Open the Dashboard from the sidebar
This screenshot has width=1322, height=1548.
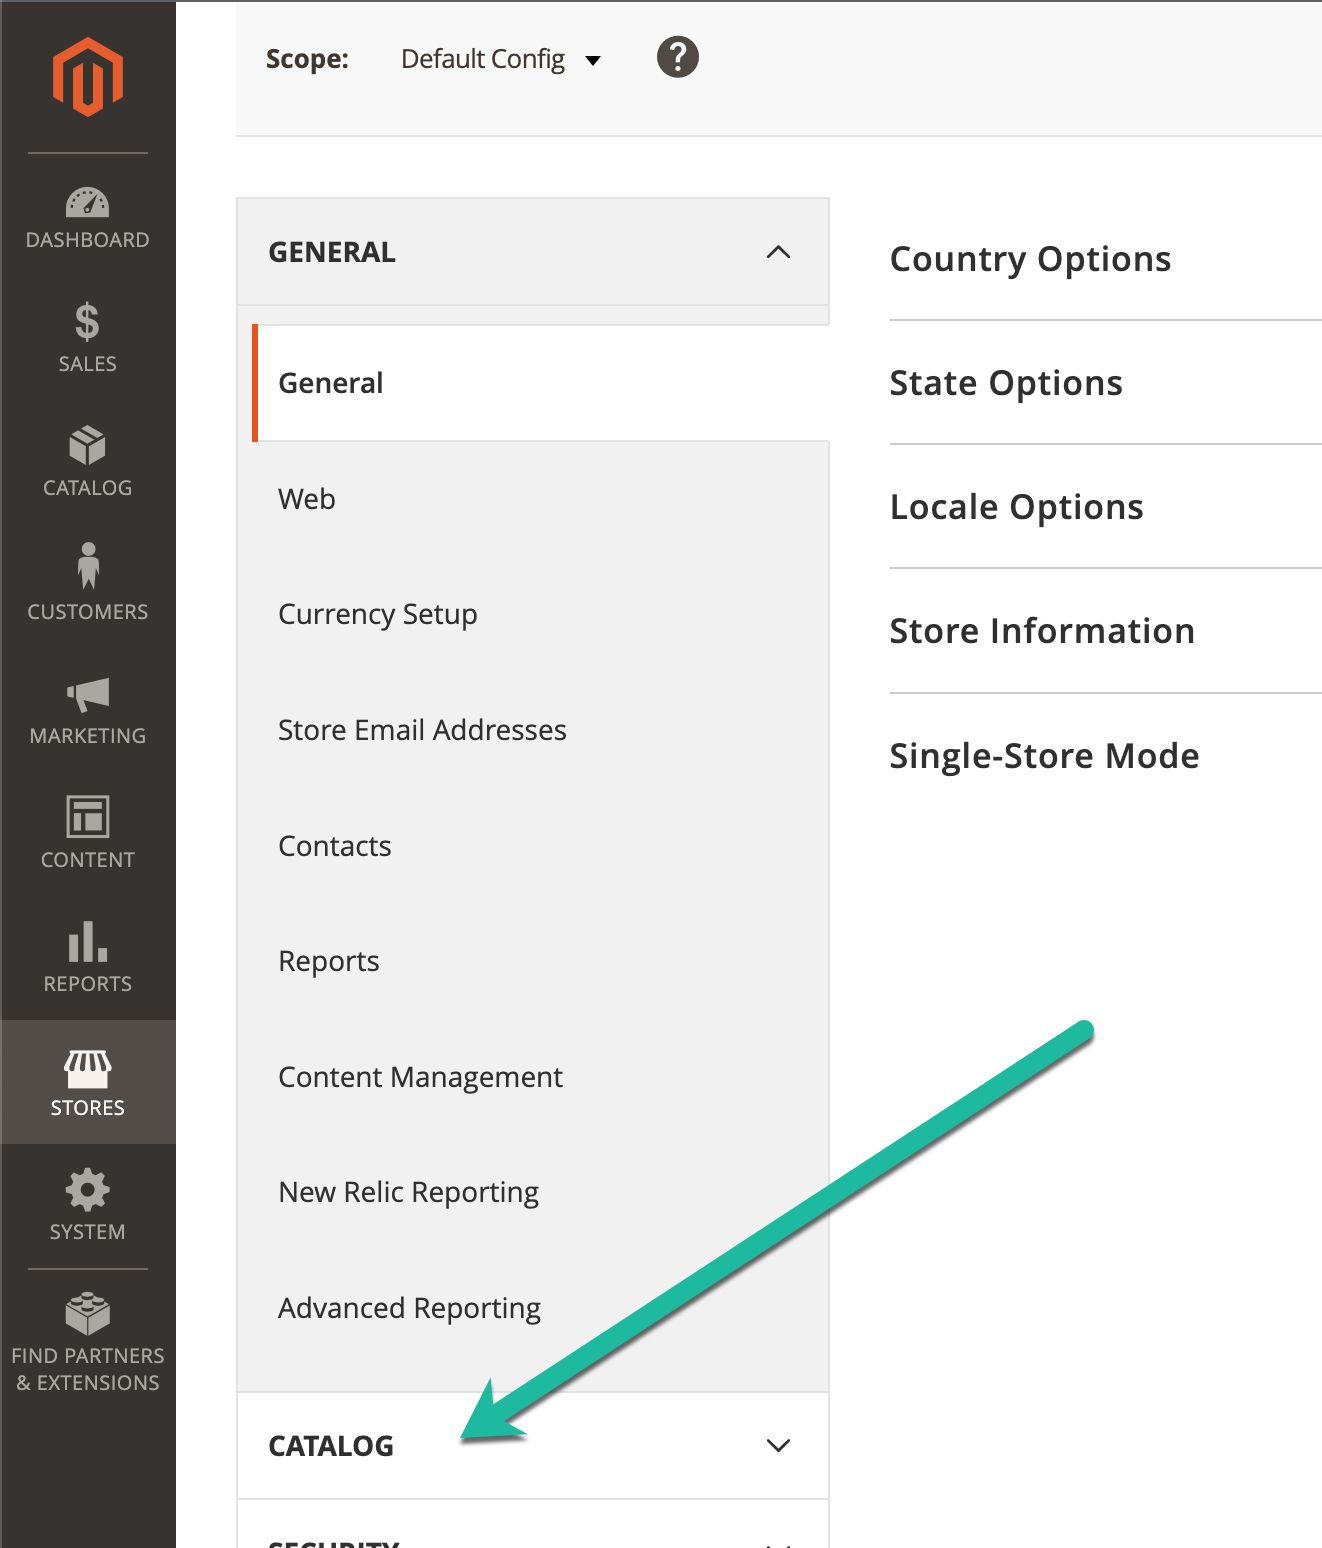[88, 215]
